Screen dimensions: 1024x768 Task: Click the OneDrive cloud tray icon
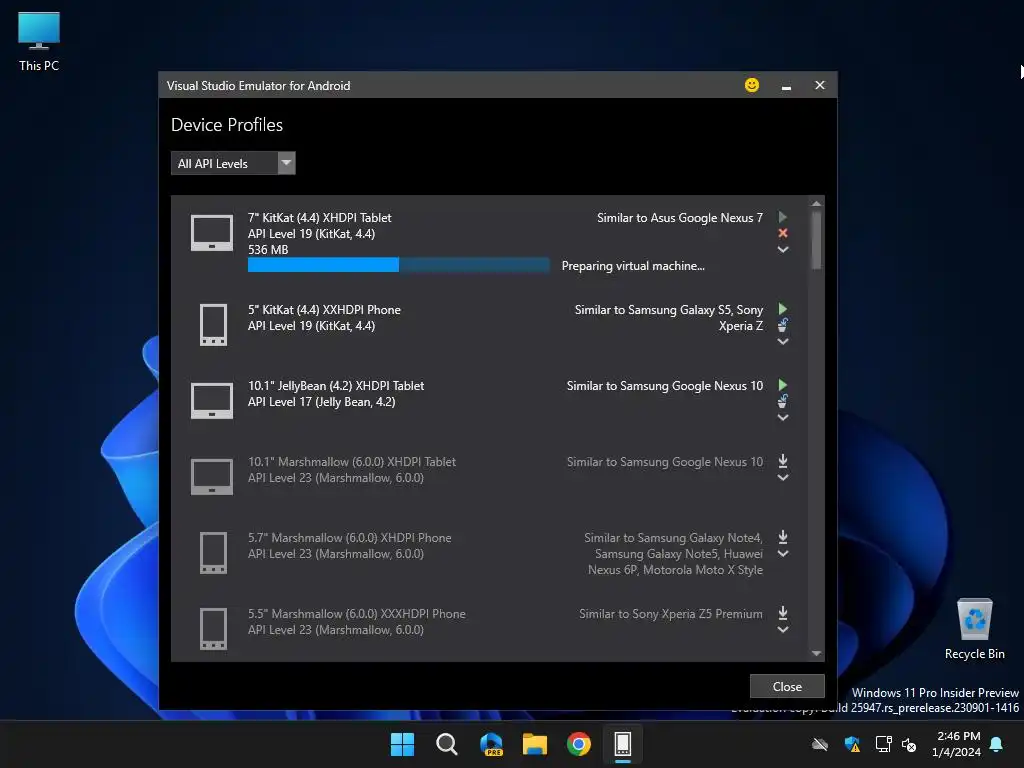tap(820, 744)
